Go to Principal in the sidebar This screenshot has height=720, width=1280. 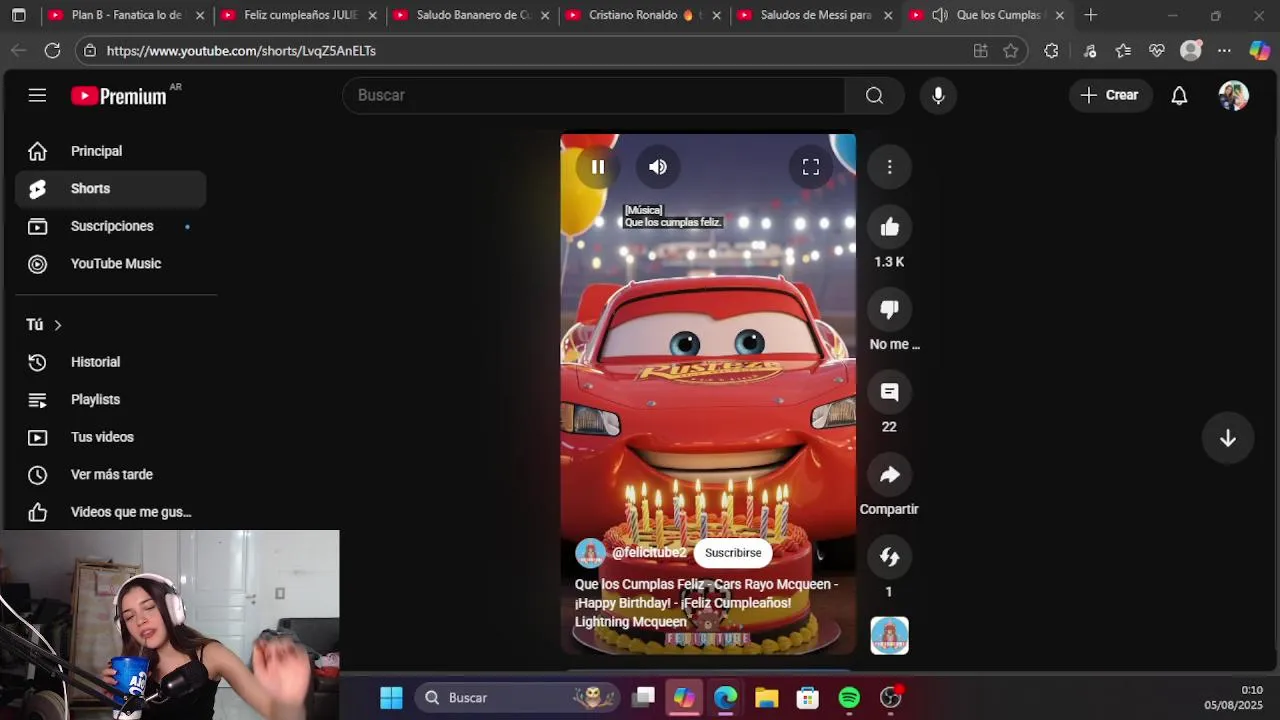click(x=110, y=151)
